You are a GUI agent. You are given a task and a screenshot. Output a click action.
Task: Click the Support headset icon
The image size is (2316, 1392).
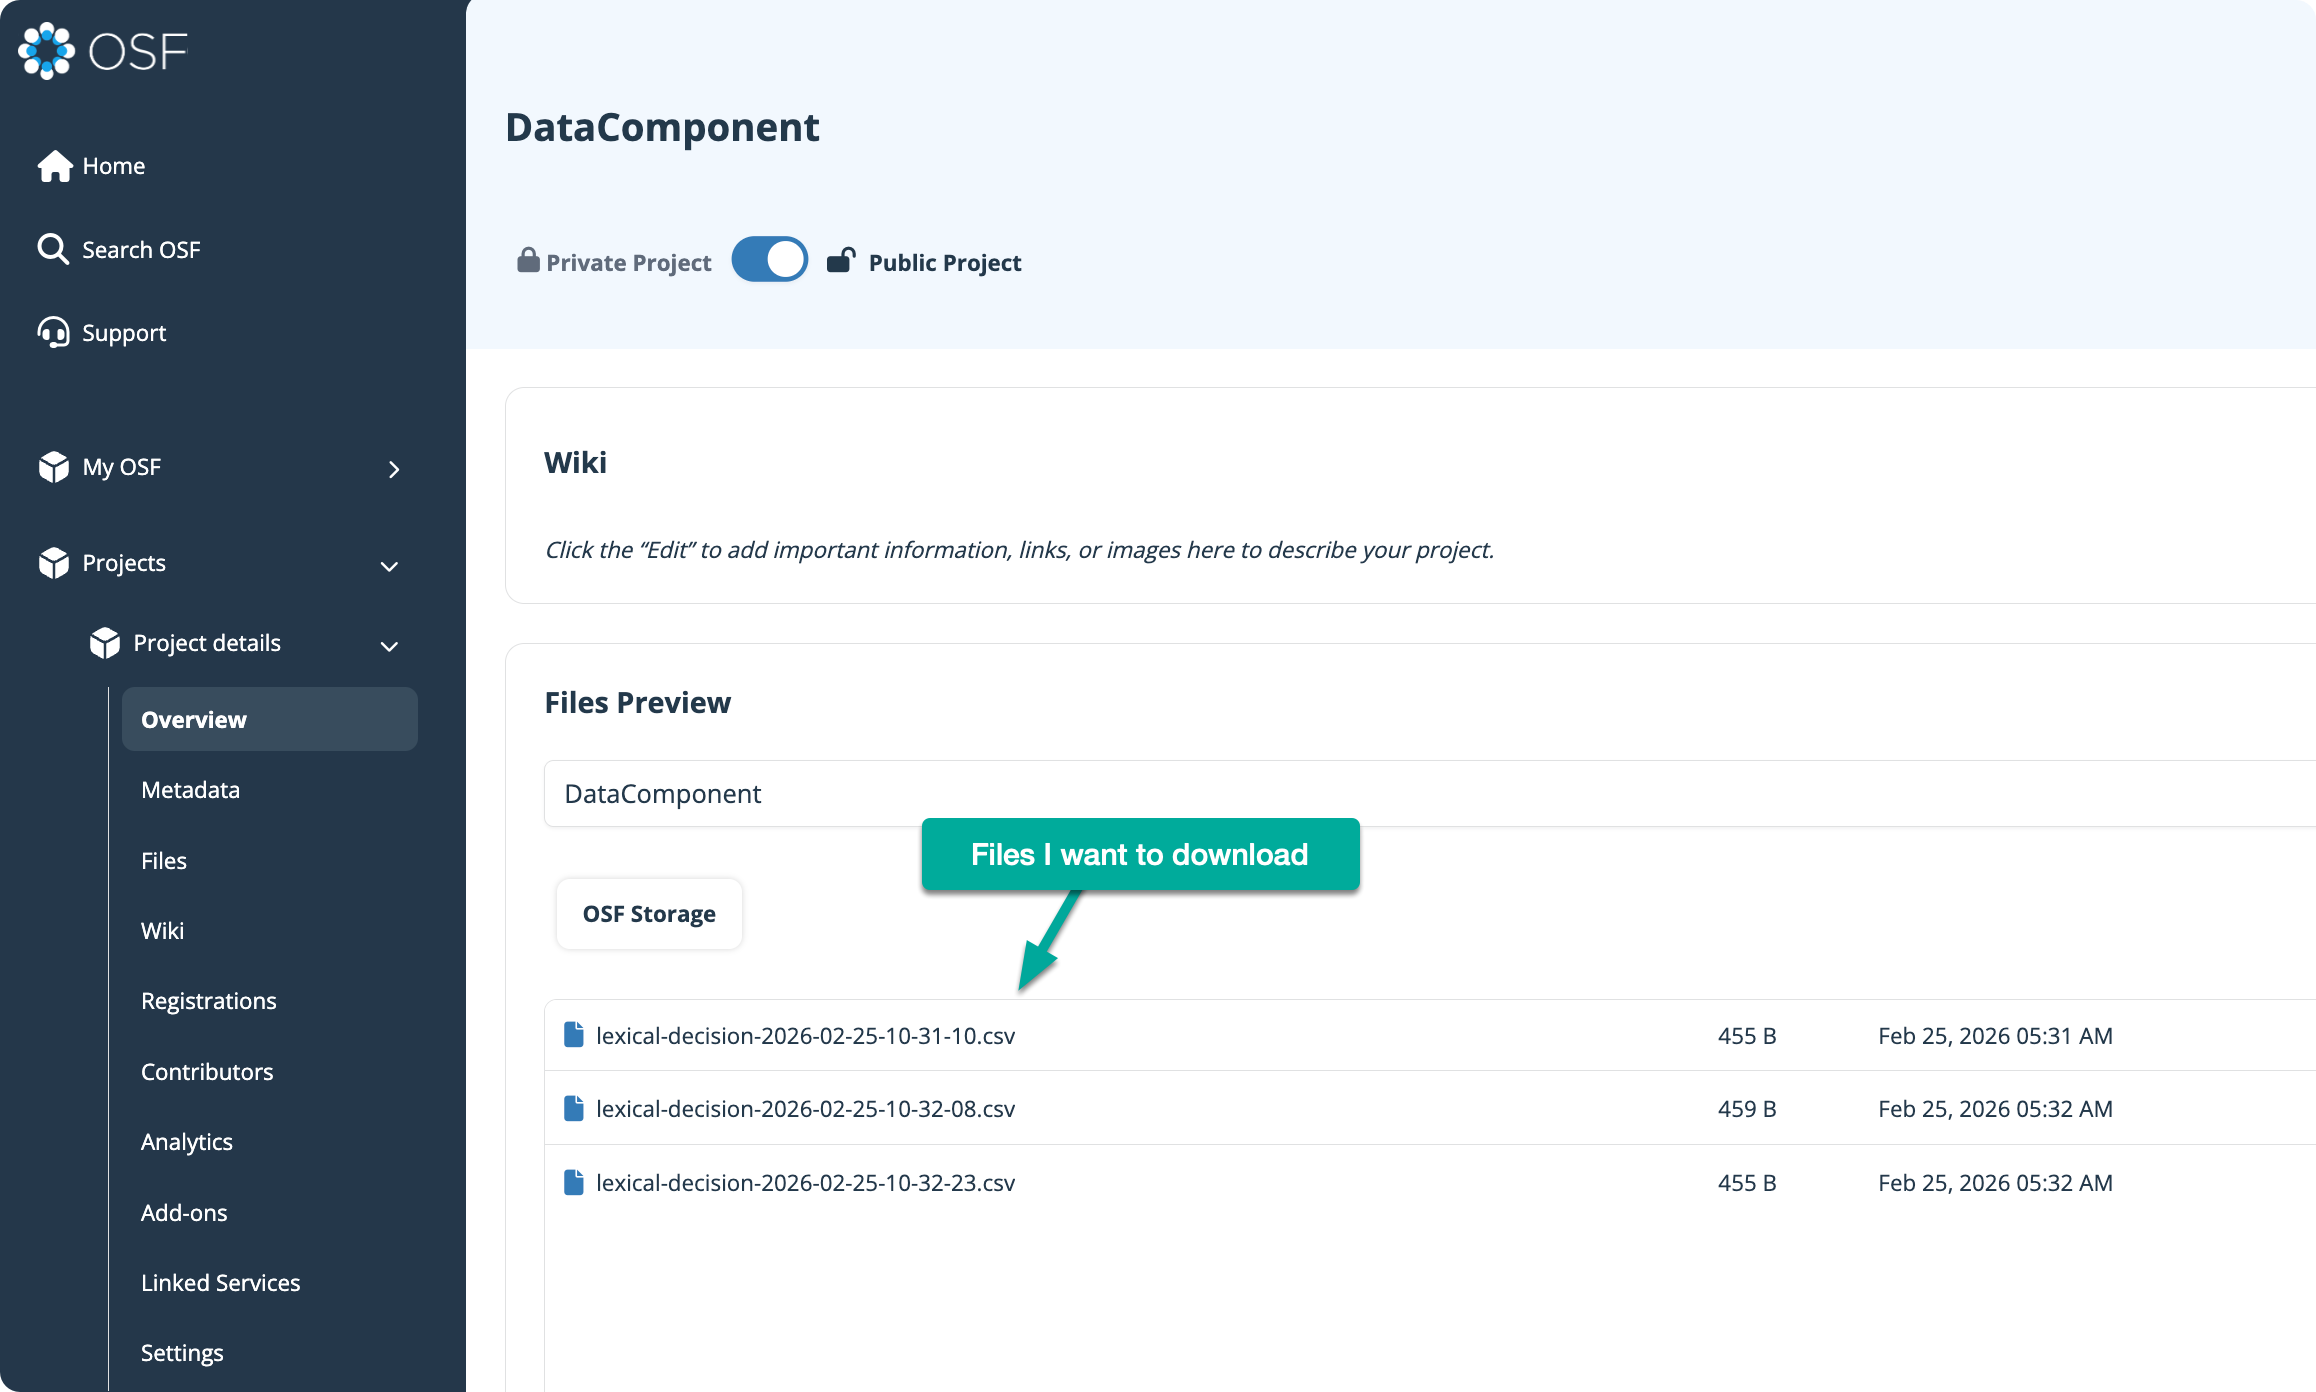click(x=55, y=332)
